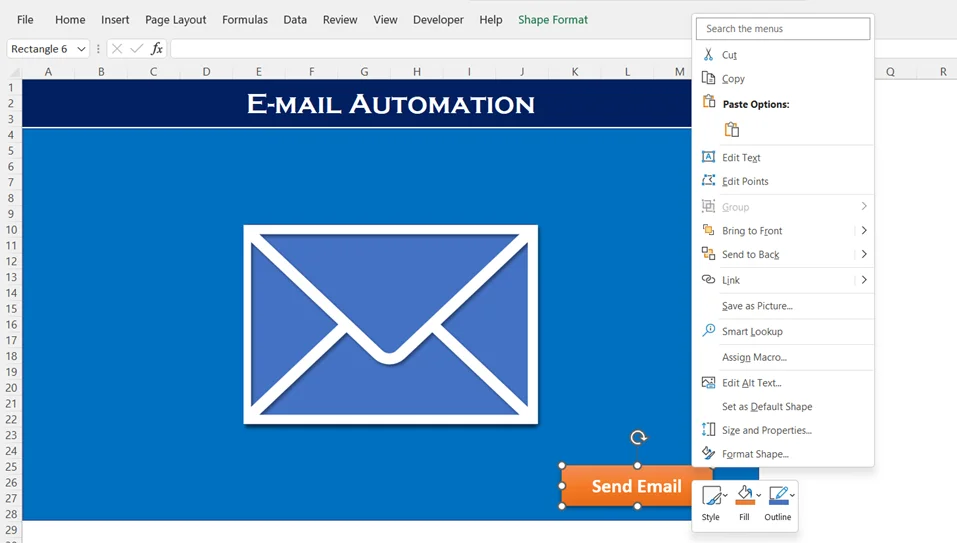
Task: Click the Smart Lookup search icon
Action: click(708, 331)
